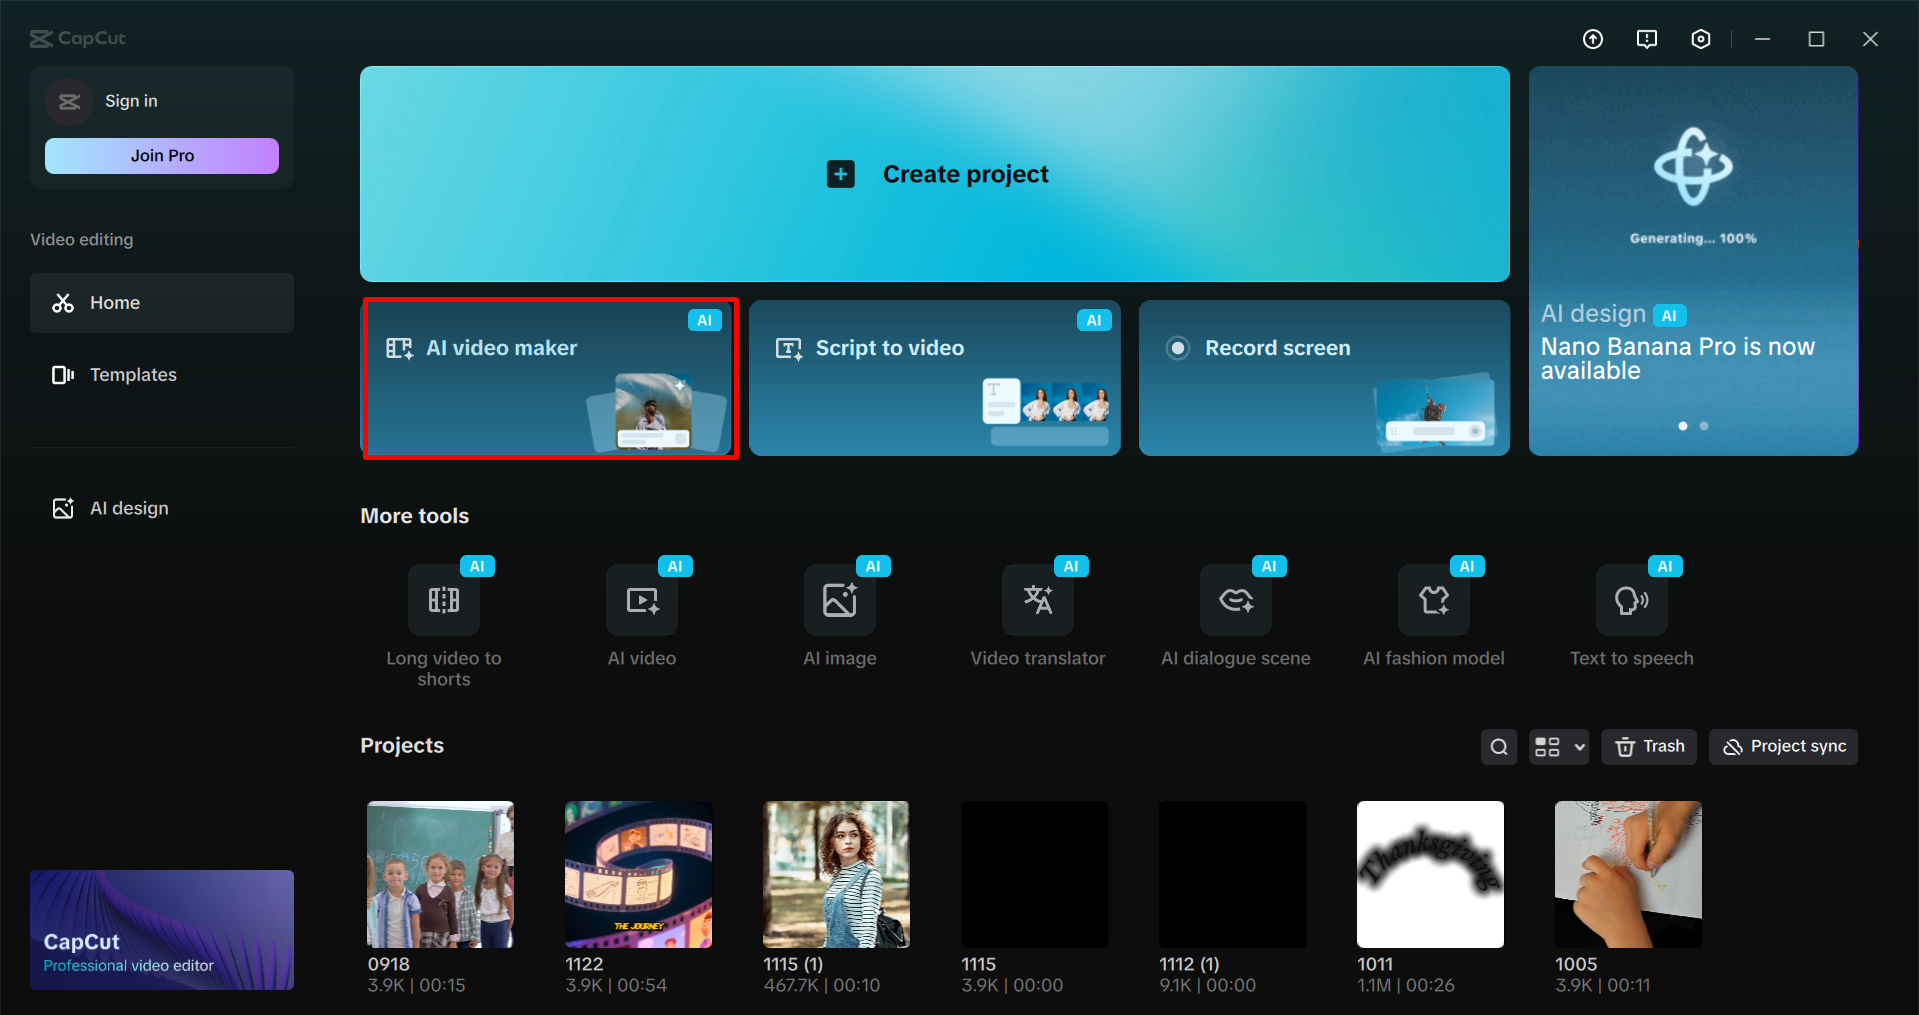Click project info "3.9K | 00:11"
The height and width of the screenshot is (1015, 1919).
click(x=1602, y=985)
